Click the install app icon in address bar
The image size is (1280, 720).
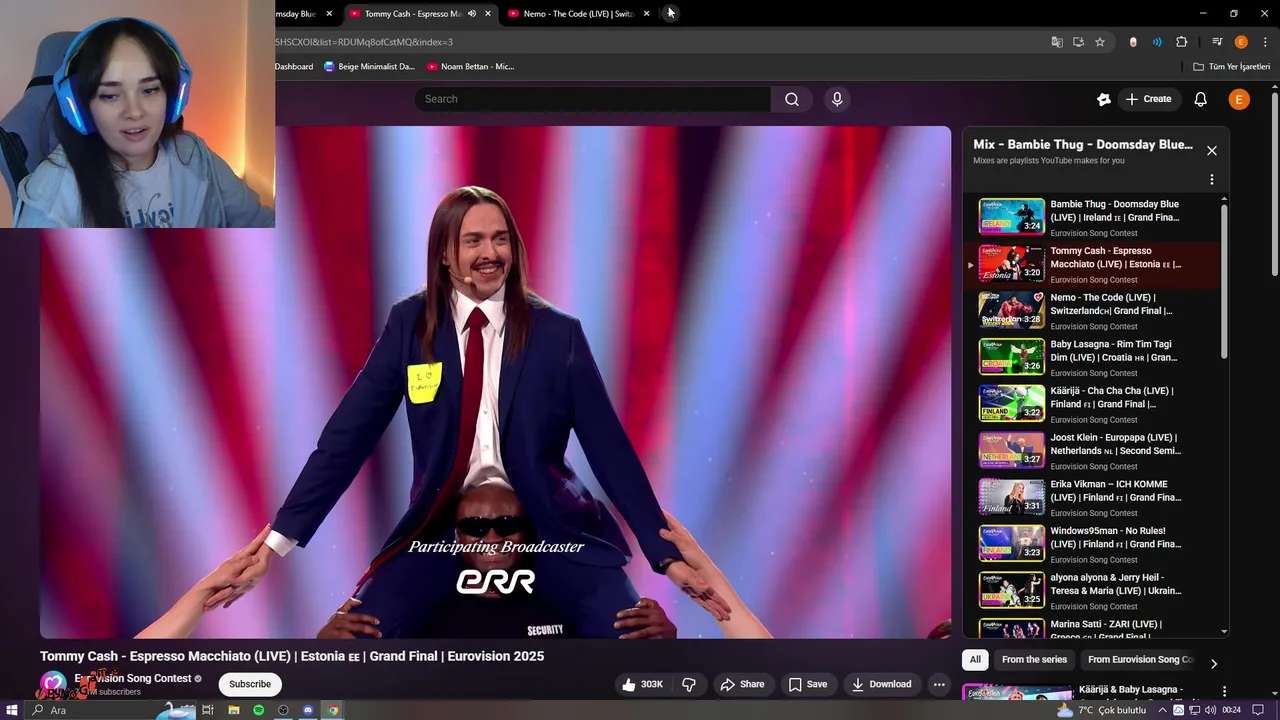click(x=1078, y=42)
